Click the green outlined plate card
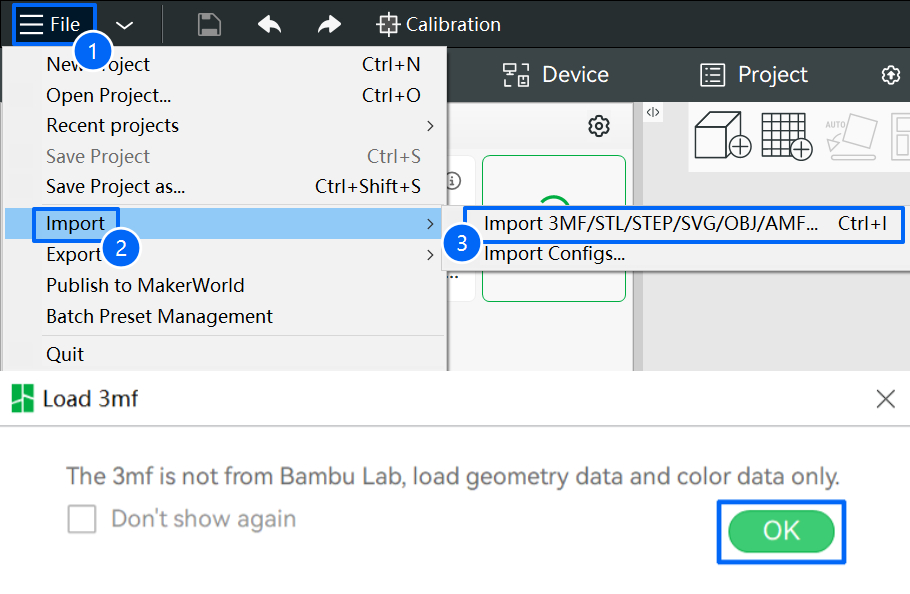The width and height of the screenshot is (910, 594). (x=554, y=228)
